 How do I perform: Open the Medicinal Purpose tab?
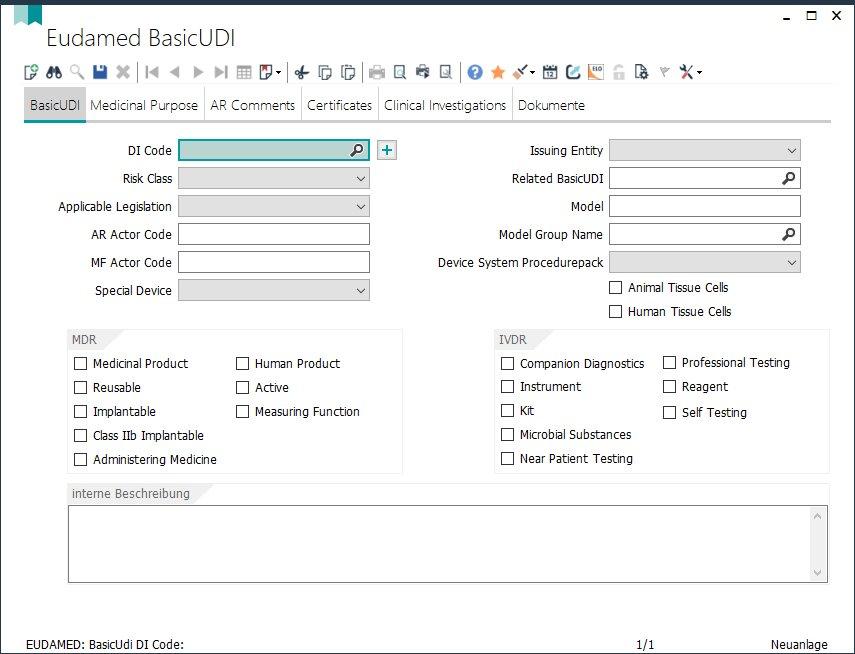144,105
